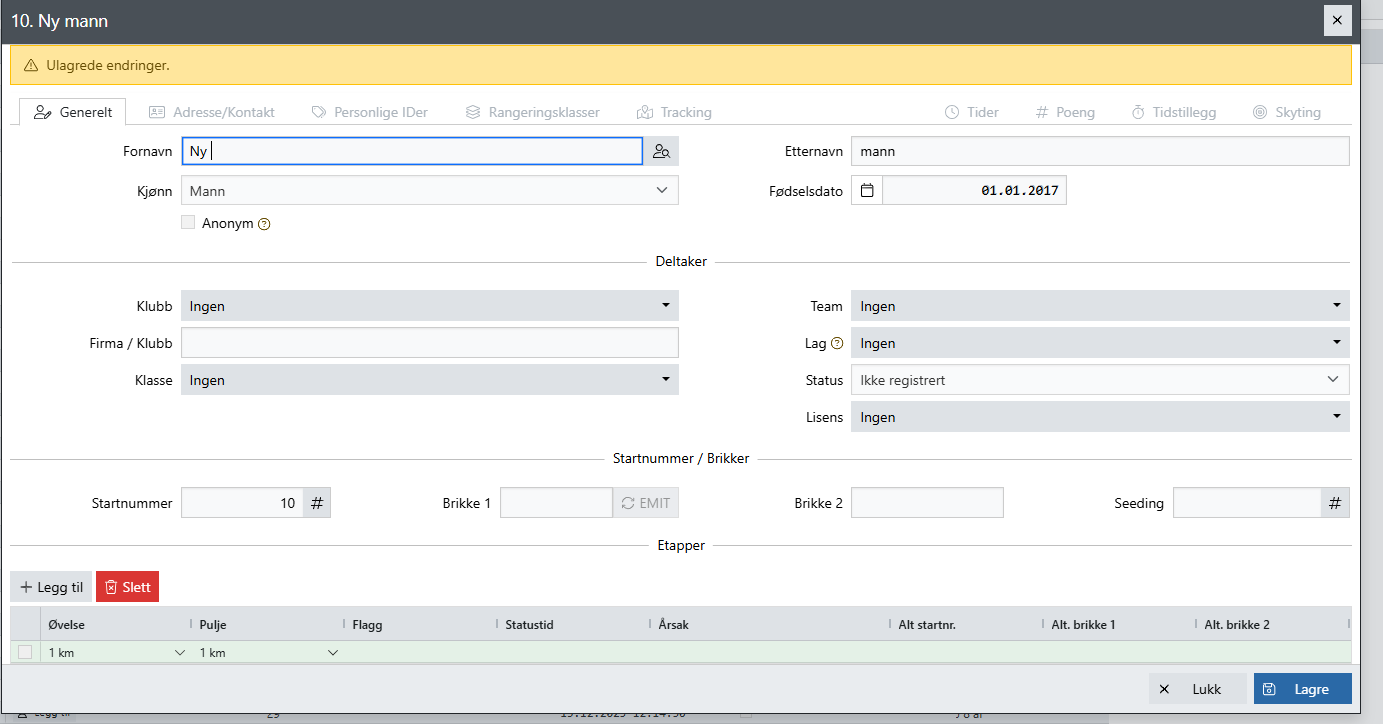The width and height of the screenshot is (1383, 724).
Task: Click the Legg til button
Action: point(51,587)
